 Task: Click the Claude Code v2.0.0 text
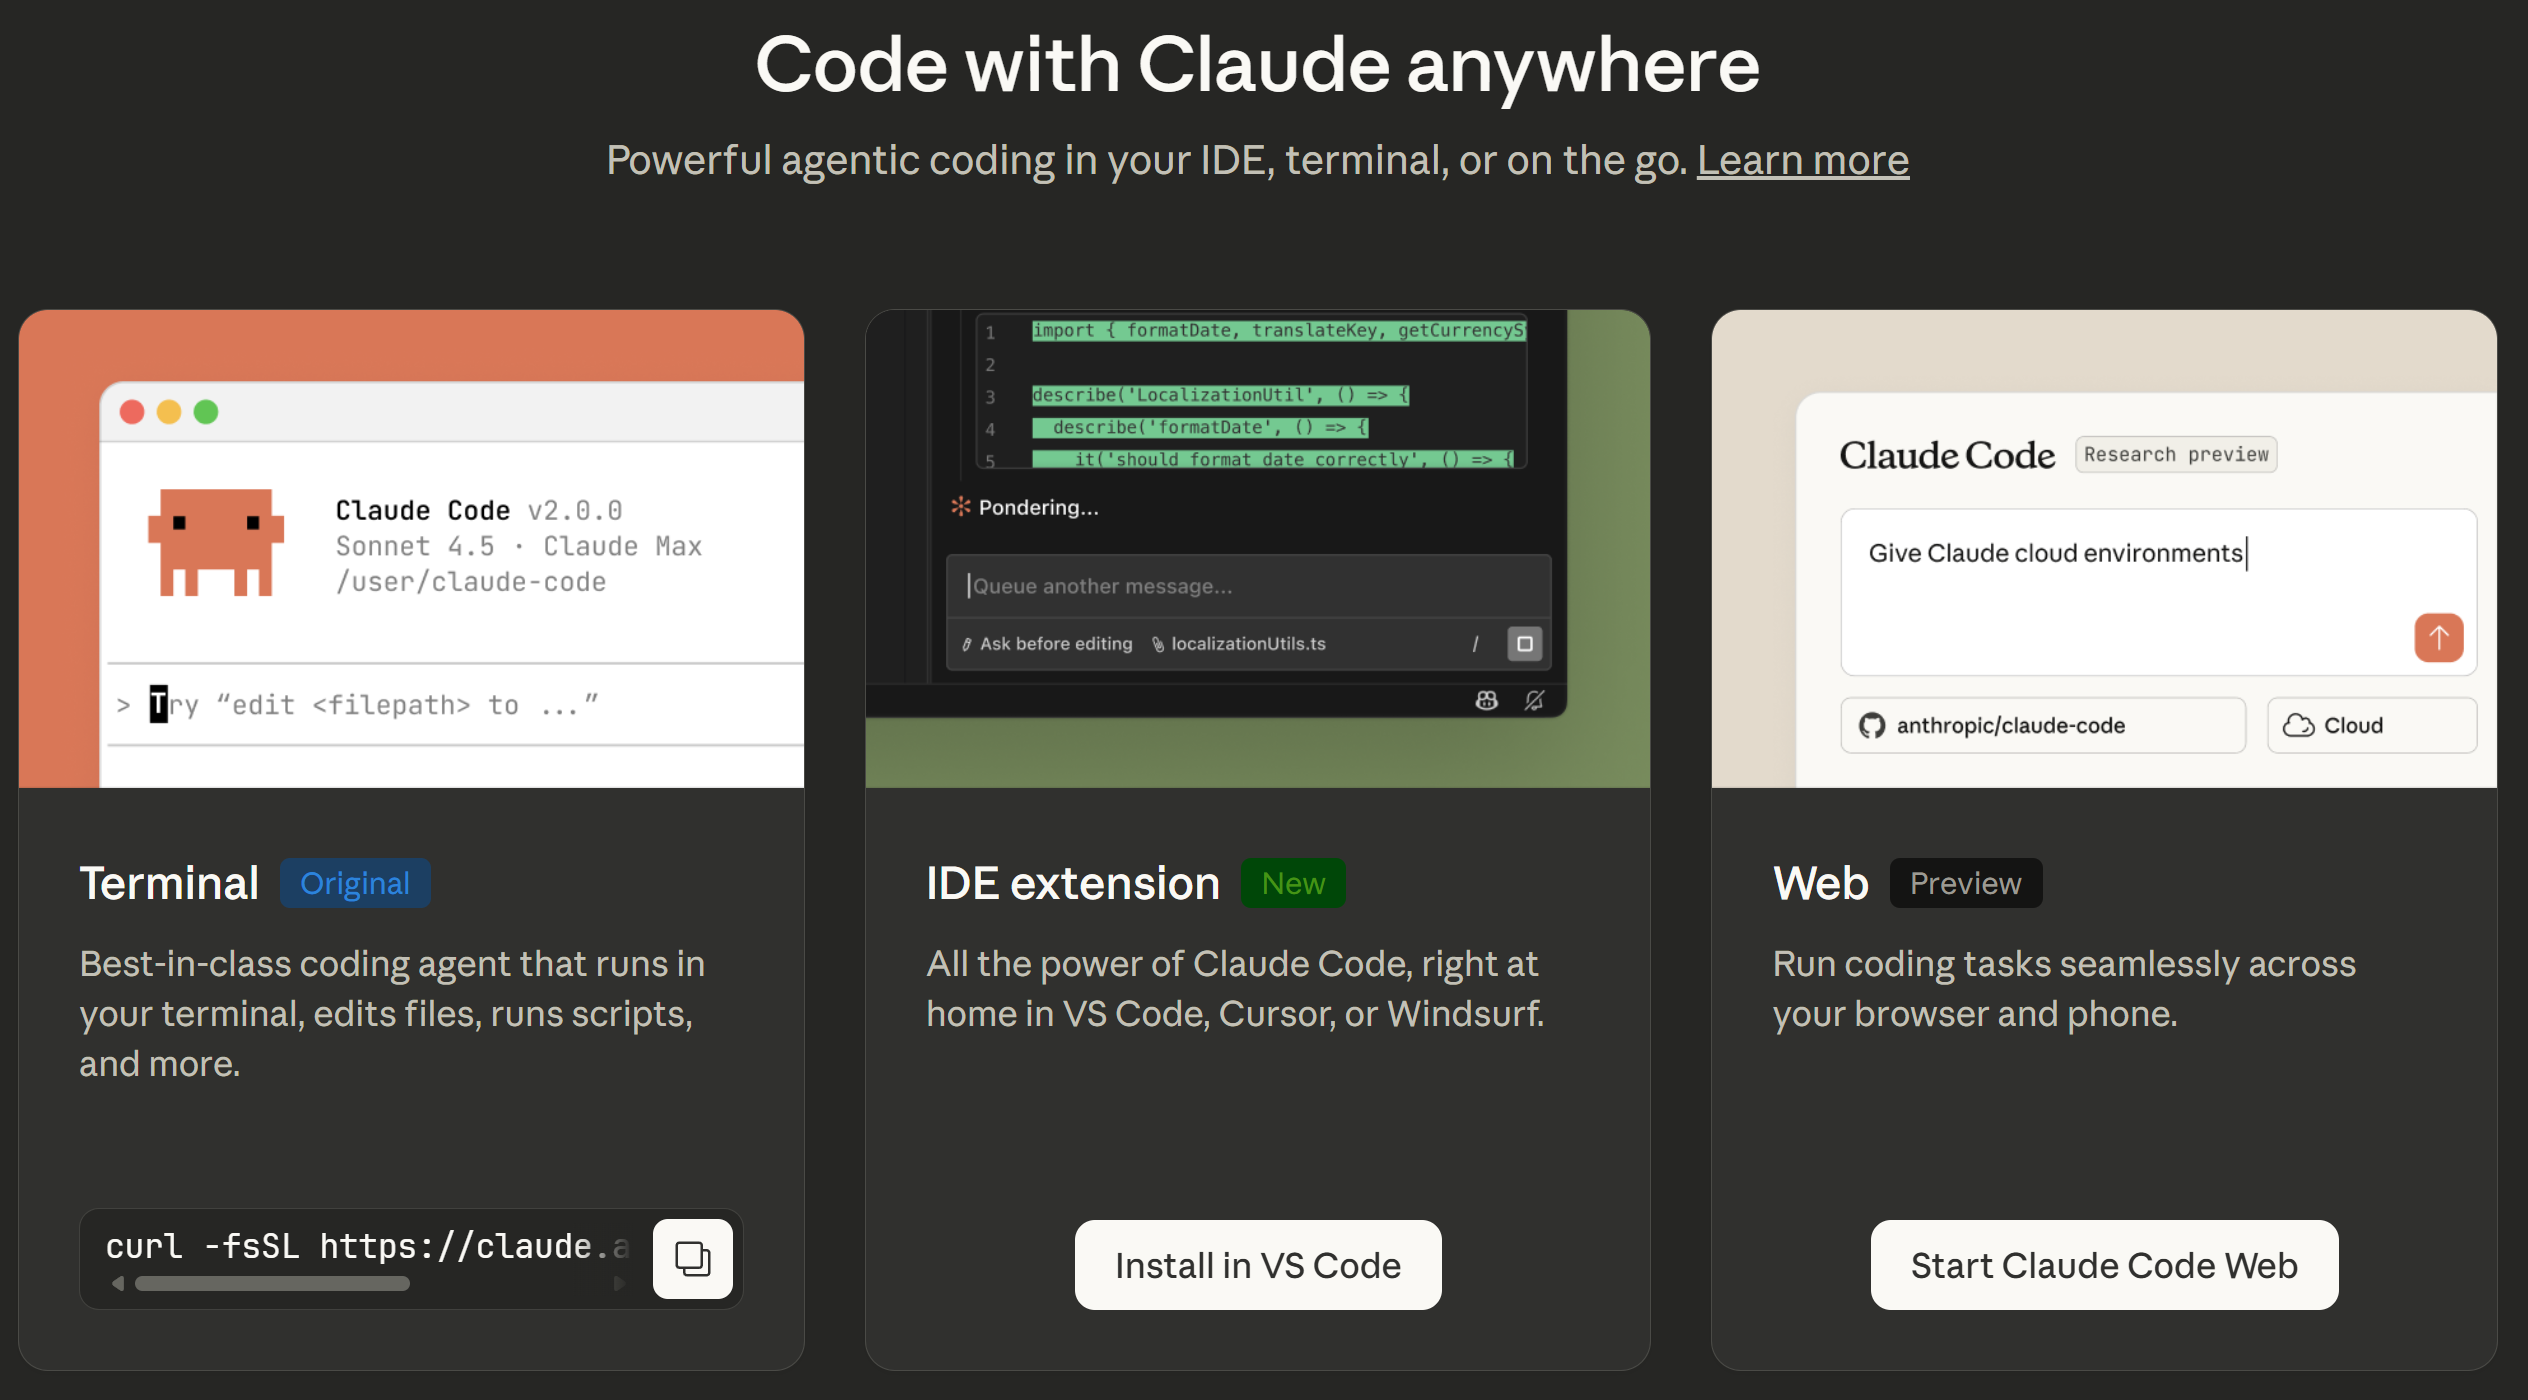coord(479,510)
